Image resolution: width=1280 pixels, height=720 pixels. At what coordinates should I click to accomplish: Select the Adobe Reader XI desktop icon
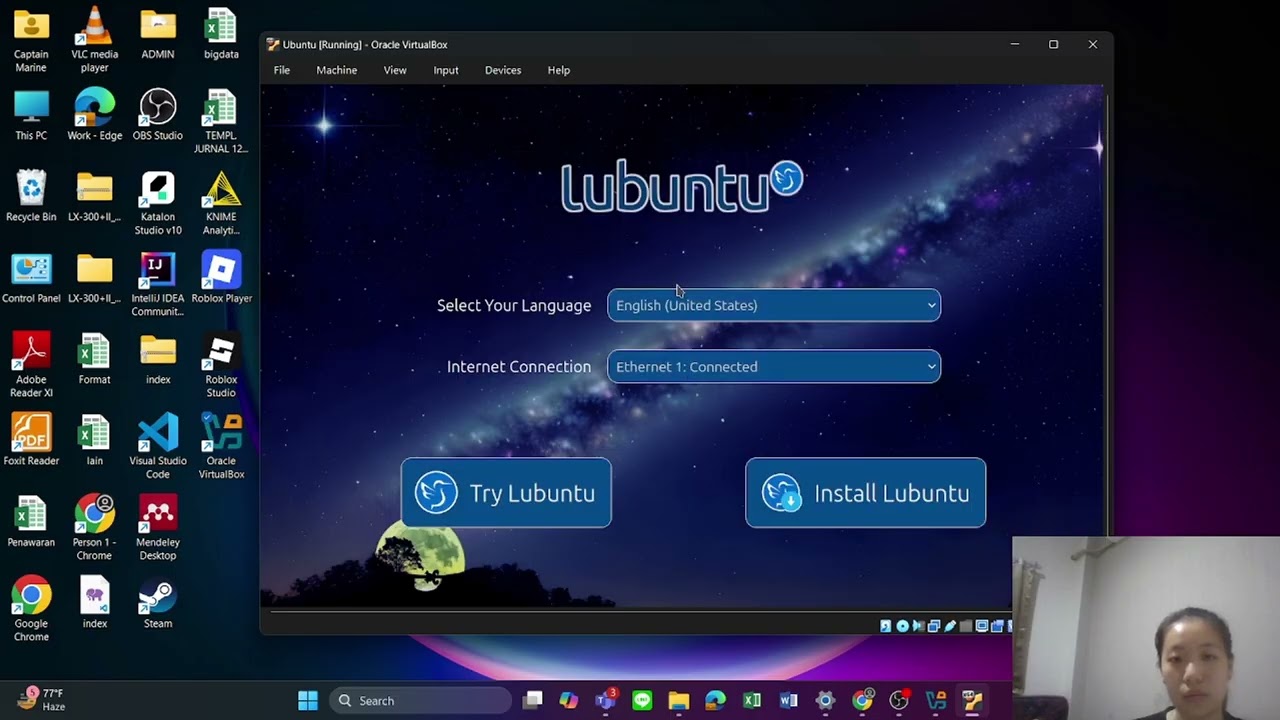(31, 365)
